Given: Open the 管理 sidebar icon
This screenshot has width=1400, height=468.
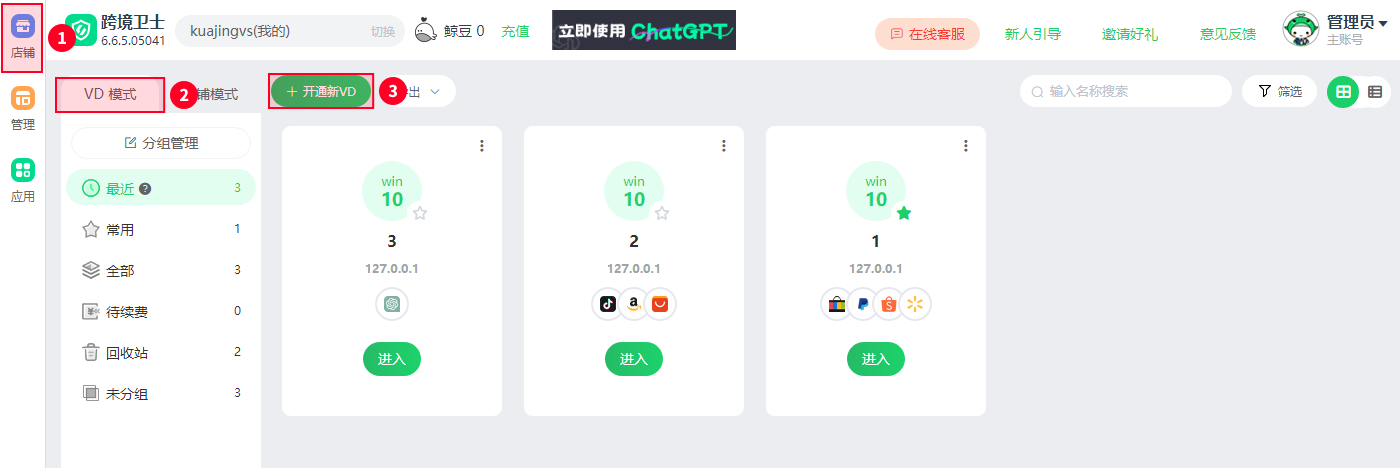Looking at the screenshot, I should (x=23, y=108).
